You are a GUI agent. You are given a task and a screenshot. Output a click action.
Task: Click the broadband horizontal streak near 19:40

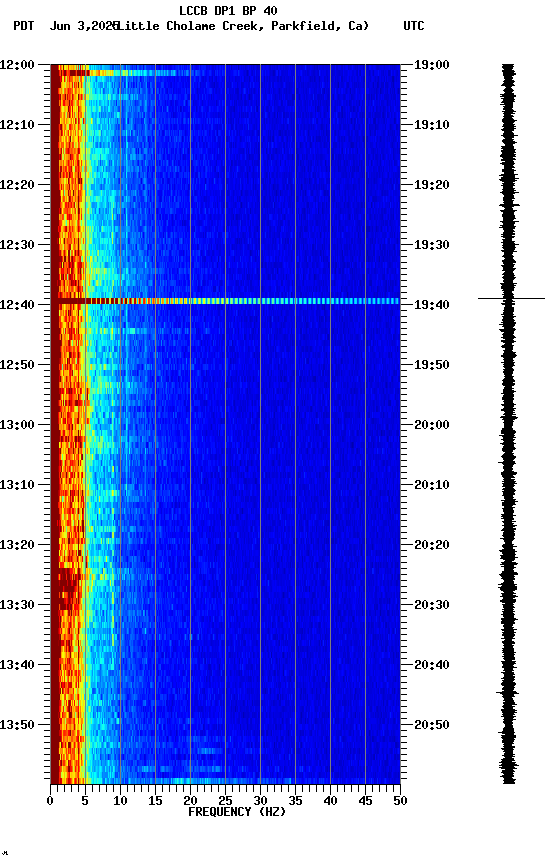click(225, 301)
